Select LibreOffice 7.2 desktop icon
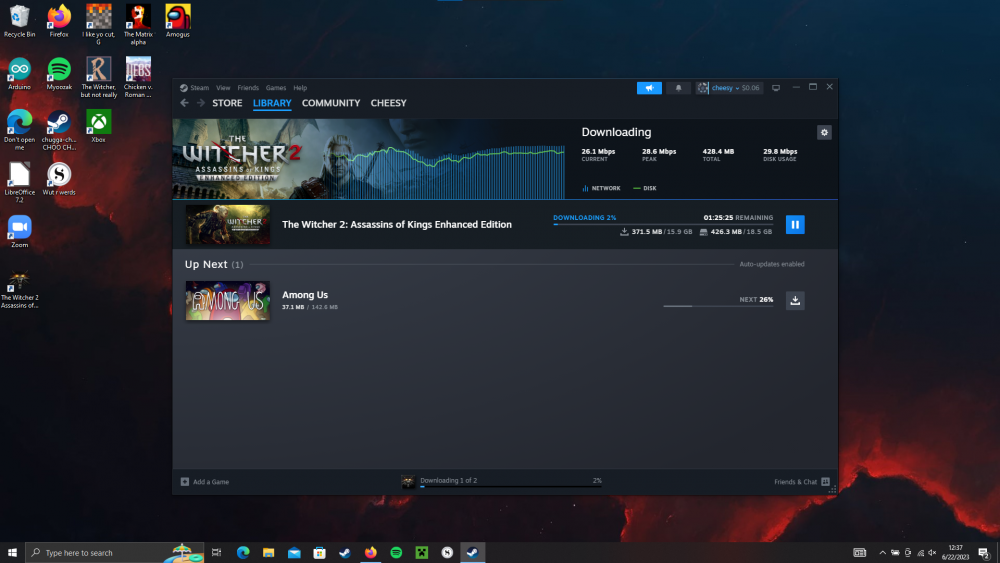Image resolution: width=1000 pixels, height=563 pixels. [x=20, y=183]
